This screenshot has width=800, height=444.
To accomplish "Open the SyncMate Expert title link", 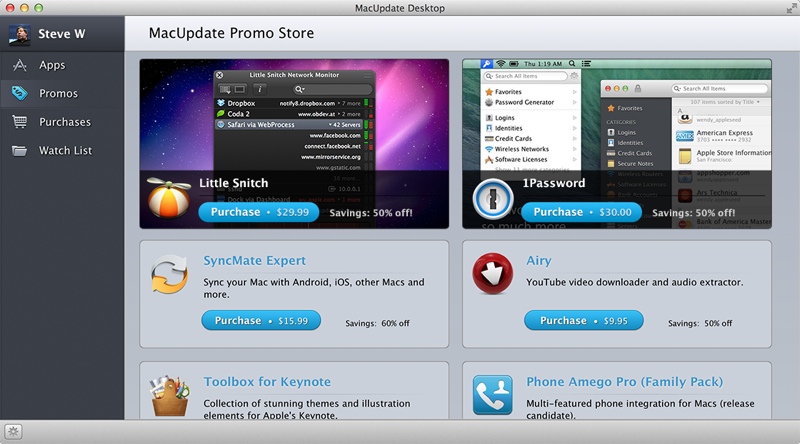I will click(x=255, y=261).
